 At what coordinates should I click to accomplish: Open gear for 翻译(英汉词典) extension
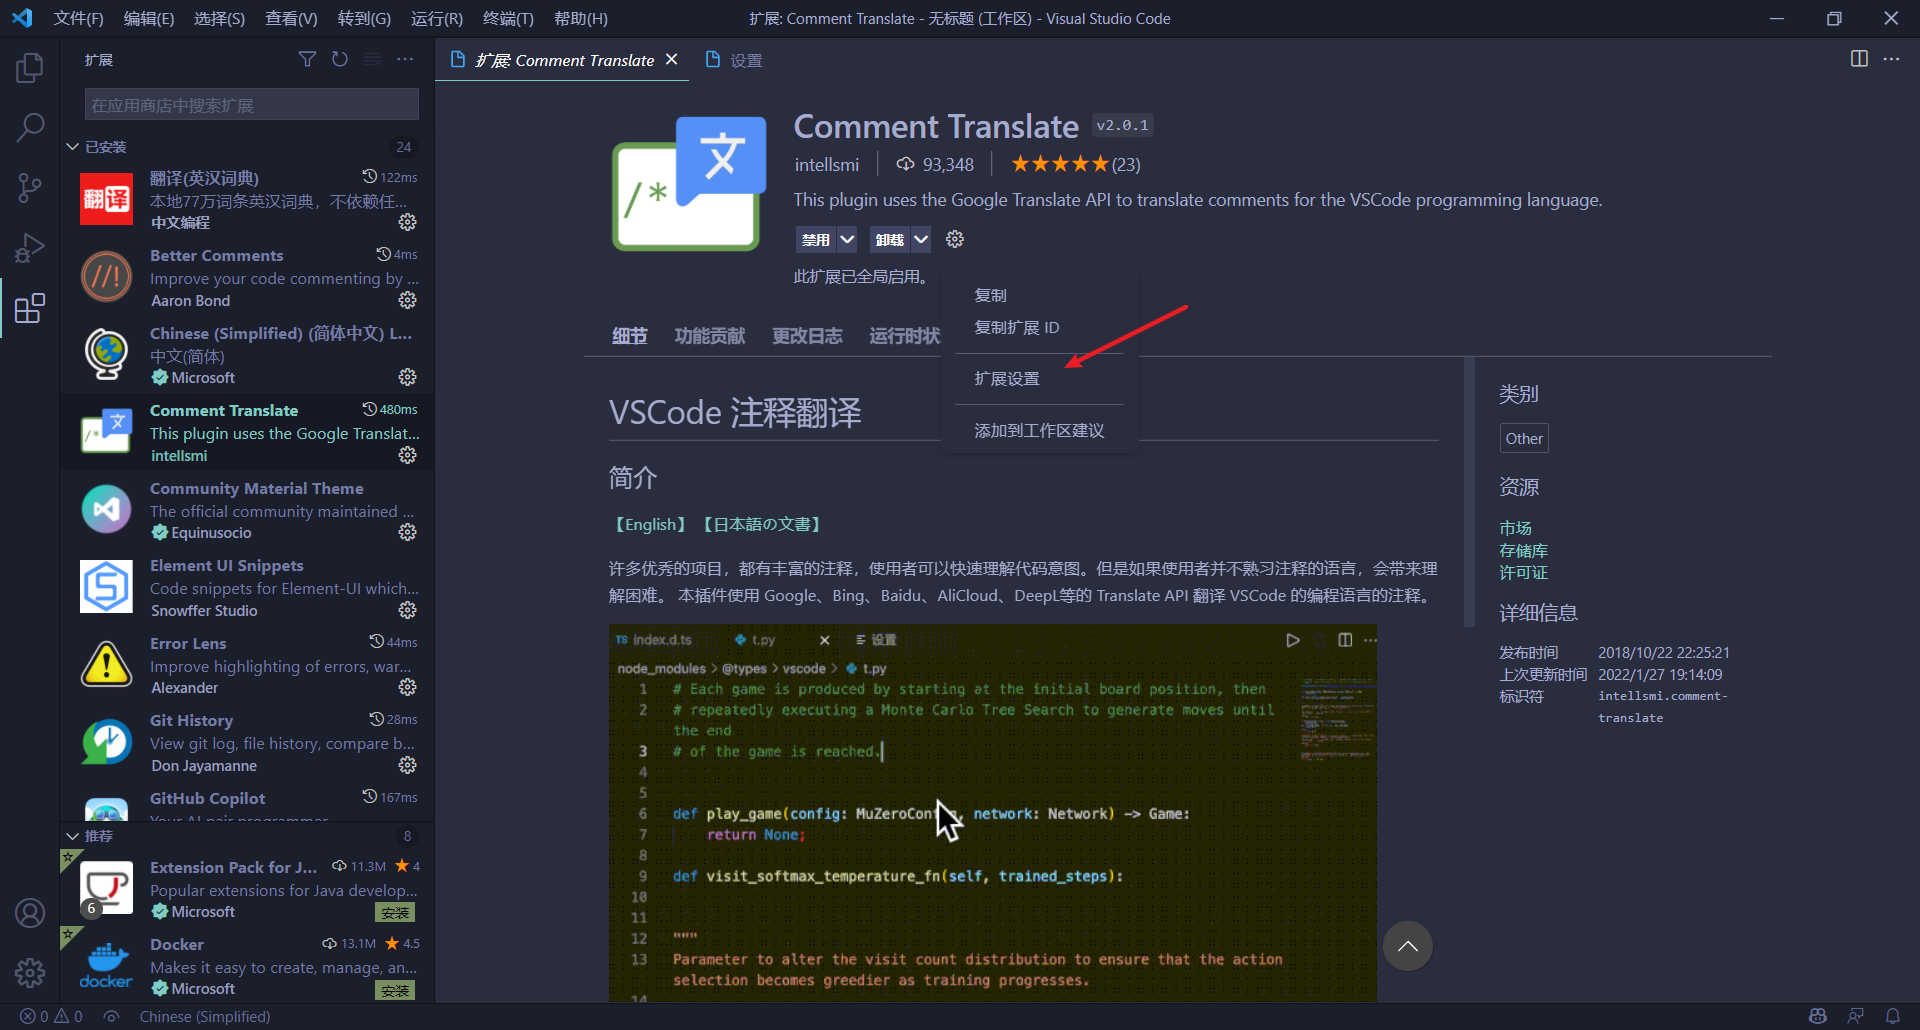(x=407, y=222)
